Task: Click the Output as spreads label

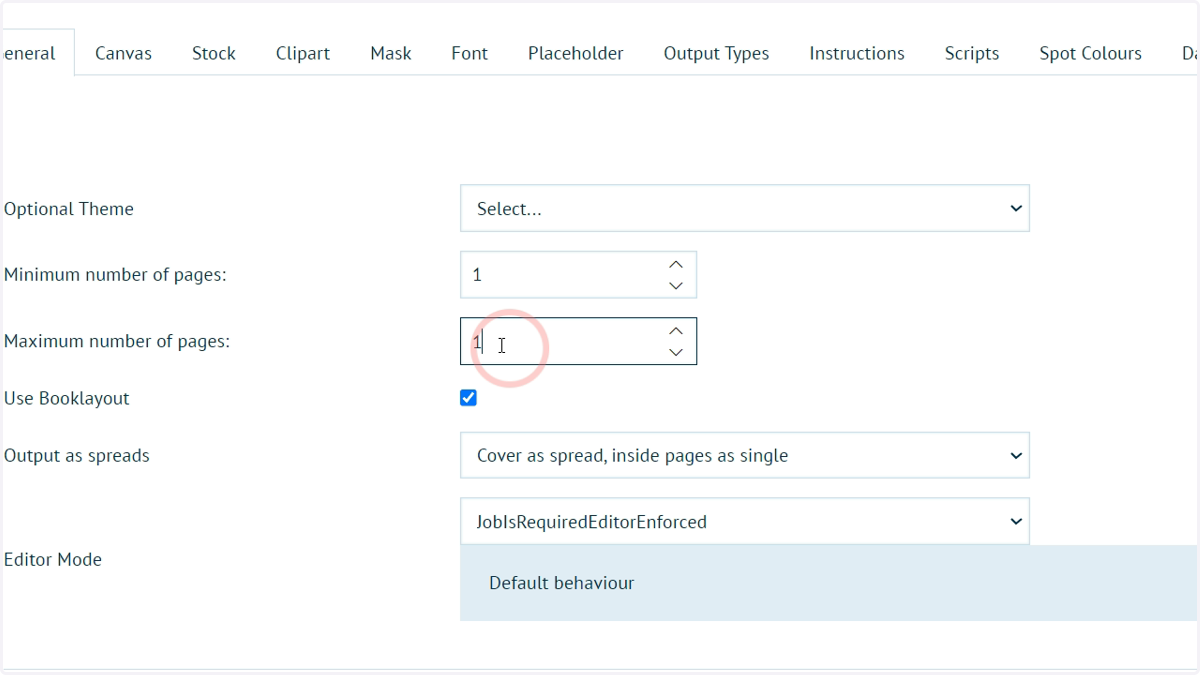Action: coord(77,456)
